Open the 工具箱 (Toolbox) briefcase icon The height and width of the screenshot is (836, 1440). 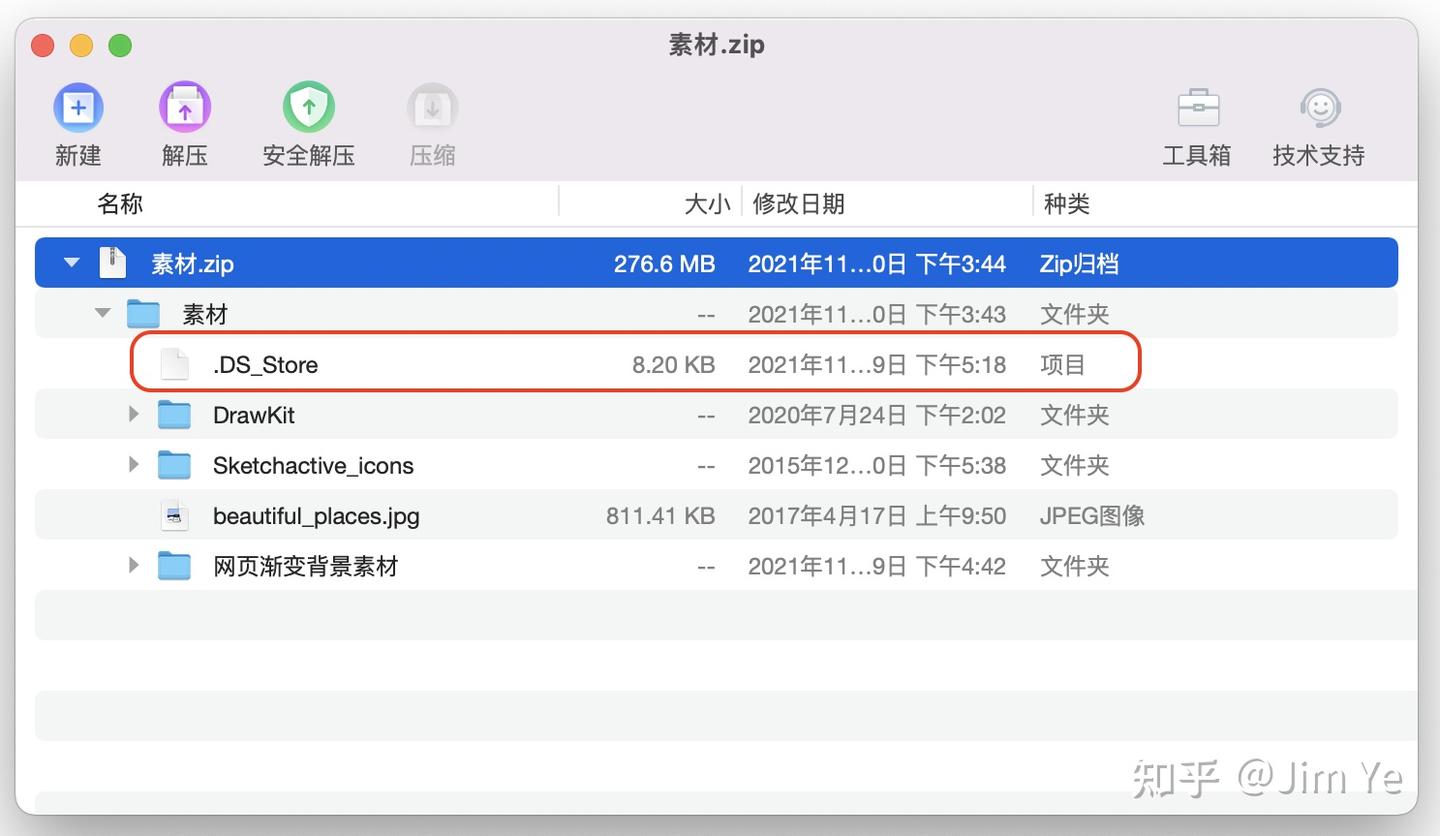pos(1197,106)
